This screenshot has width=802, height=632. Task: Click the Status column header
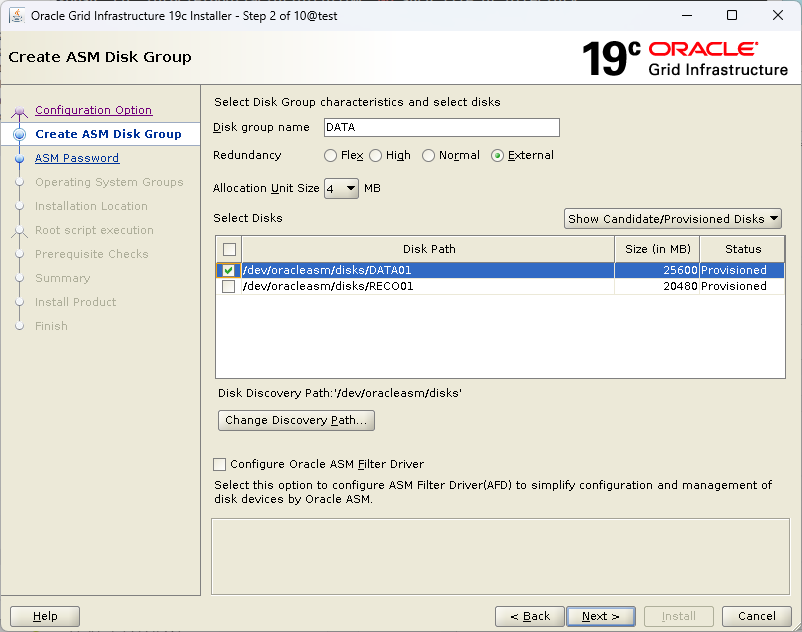click(x=742, y=249)
